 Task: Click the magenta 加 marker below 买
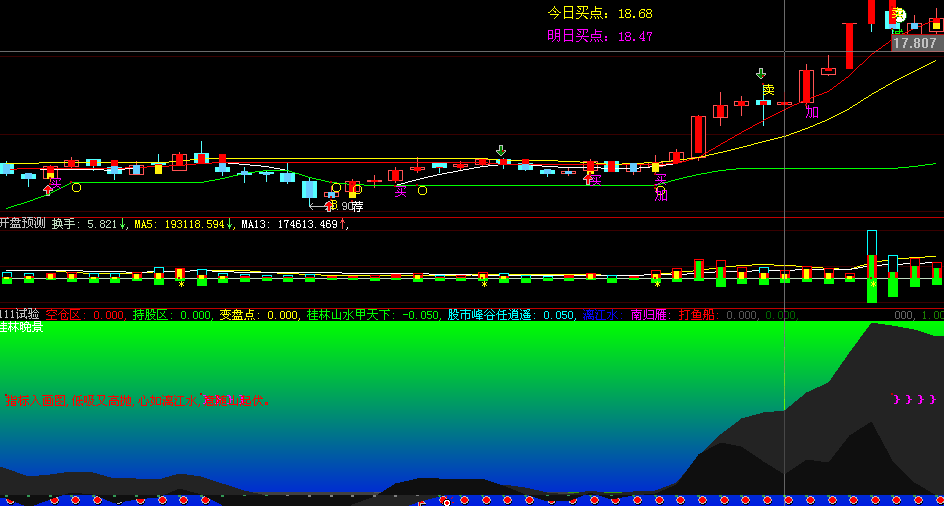[x=661, y=195]
